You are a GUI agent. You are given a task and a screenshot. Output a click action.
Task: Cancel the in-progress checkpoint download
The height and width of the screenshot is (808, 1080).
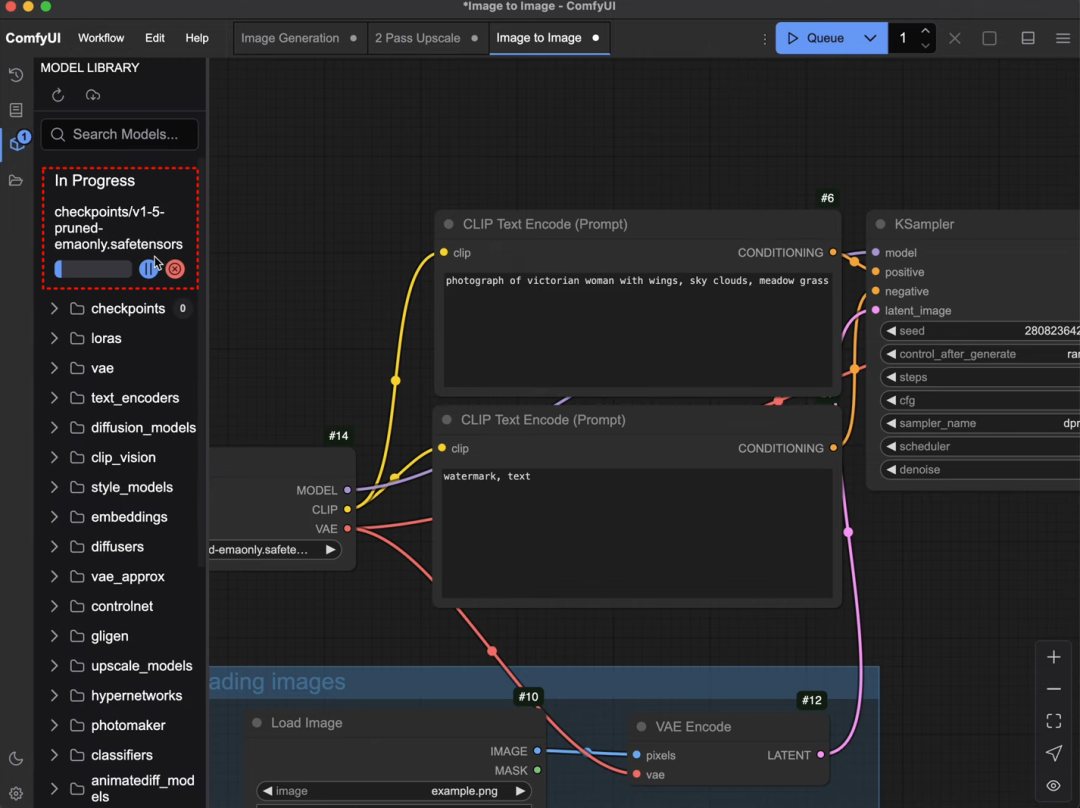tap(175, 269)
